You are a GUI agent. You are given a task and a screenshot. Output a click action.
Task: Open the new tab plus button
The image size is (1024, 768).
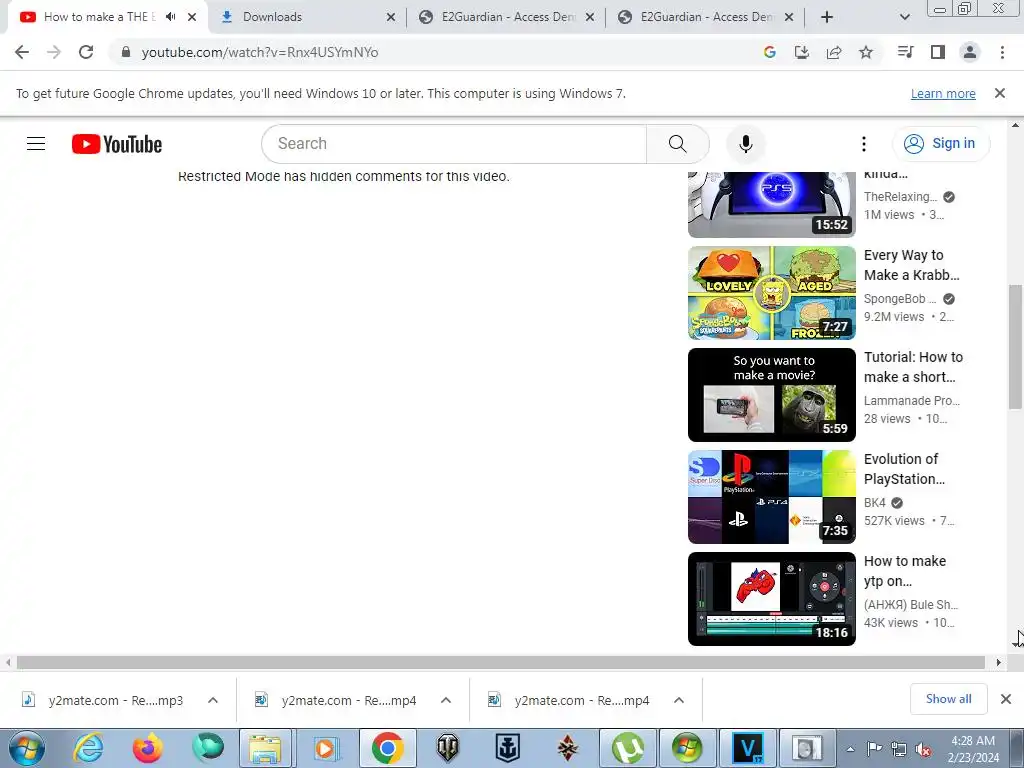(827, 17)
